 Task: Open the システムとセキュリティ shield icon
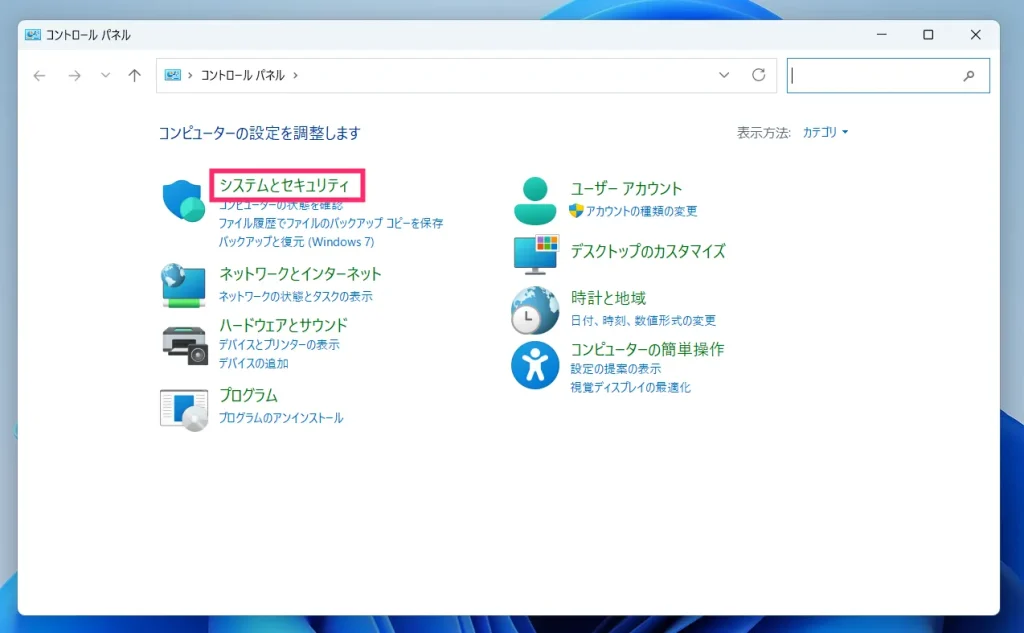pyautogui.click(x=184, y=201)
